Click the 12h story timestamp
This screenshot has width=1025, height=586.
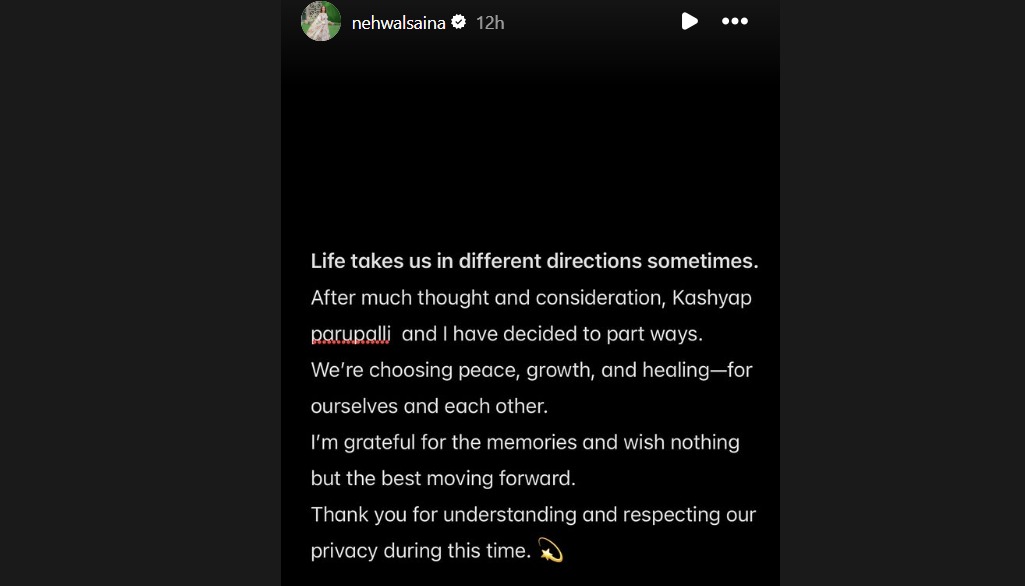pos(490,22)
